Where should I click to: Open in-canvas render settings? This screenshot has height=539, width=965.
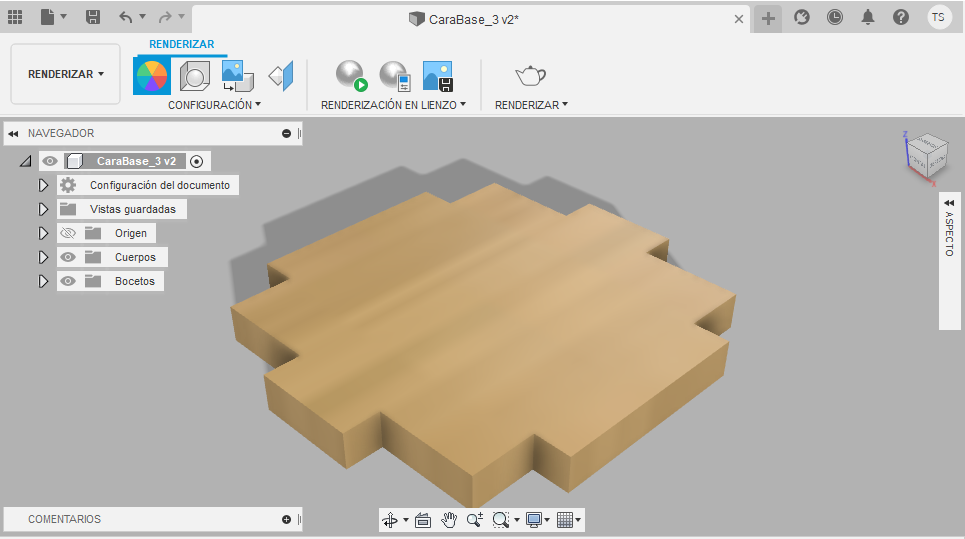(x=395, y=76)
